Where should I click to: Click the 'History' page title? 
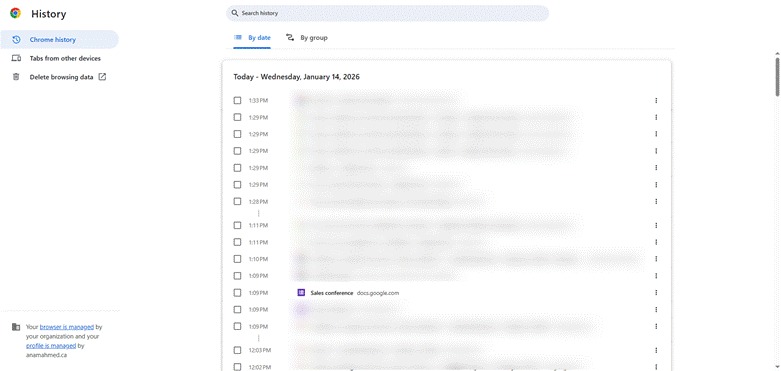click(x=48, y=14)
